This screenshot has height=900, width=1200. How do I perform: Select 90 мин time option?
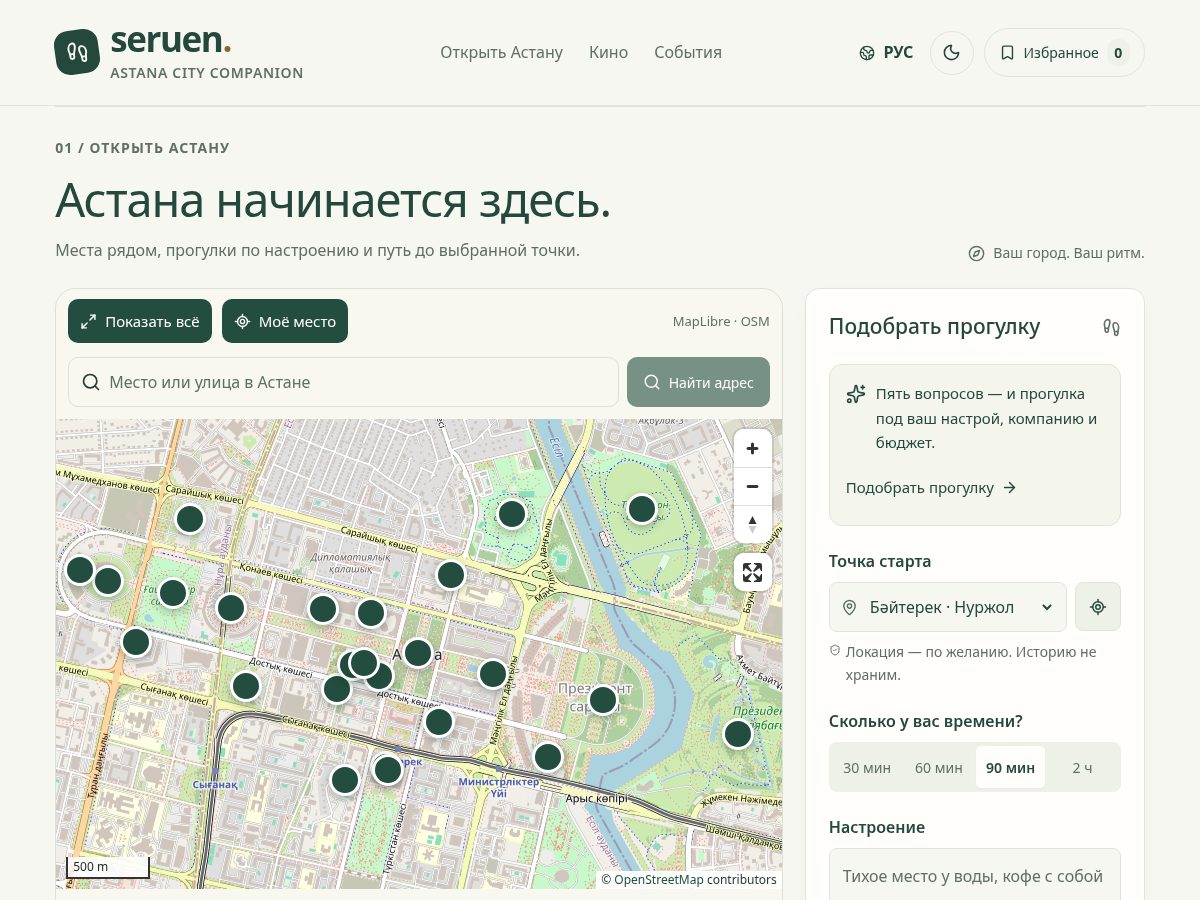[x=1010, y=768]
